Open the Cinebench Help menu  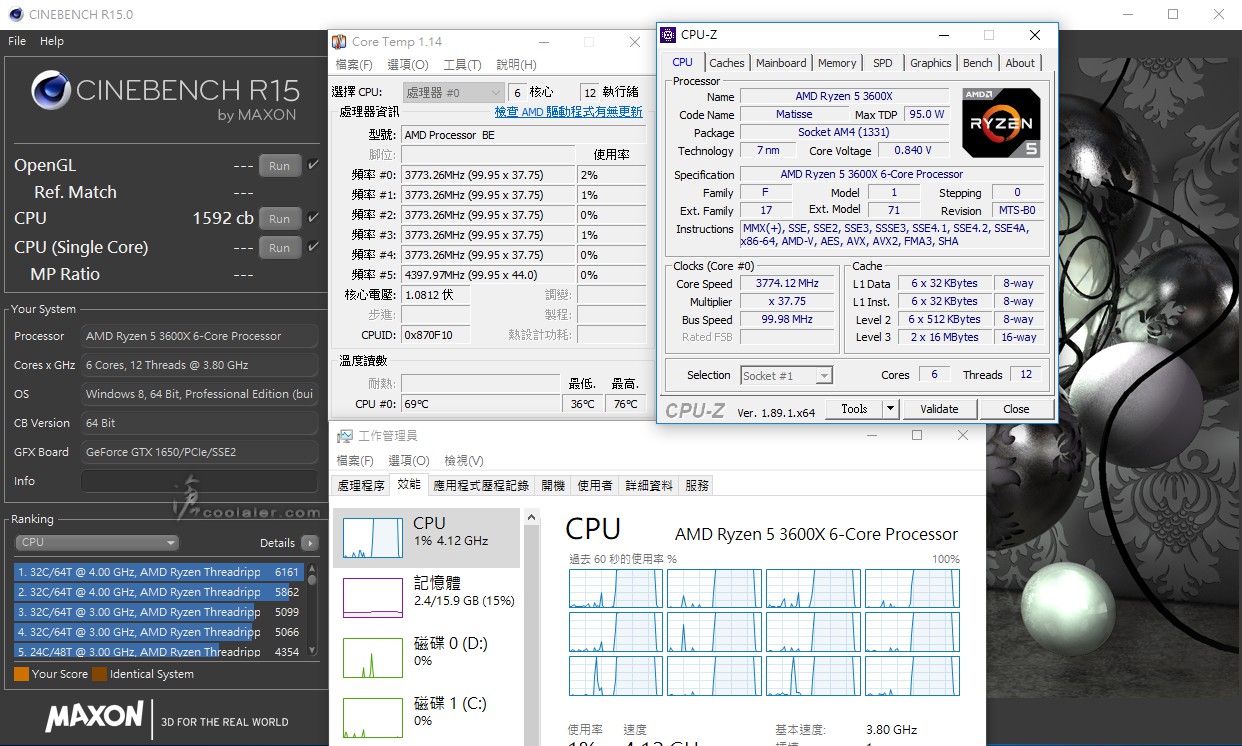point(52,41)
